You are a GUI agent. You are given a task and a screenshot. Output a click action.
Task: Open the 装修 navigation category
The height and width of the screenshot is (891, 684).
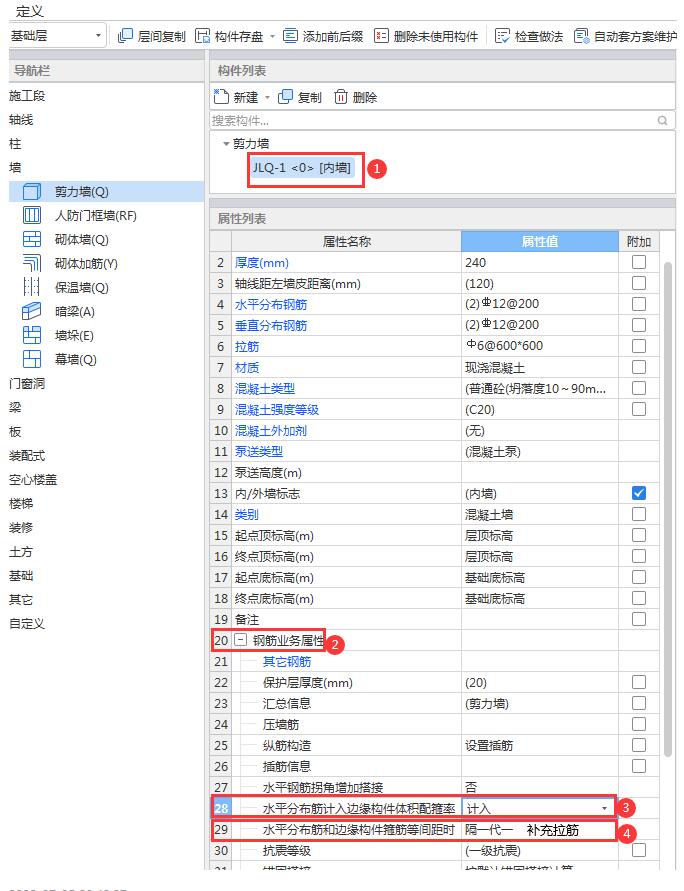[x=21, y=527]
